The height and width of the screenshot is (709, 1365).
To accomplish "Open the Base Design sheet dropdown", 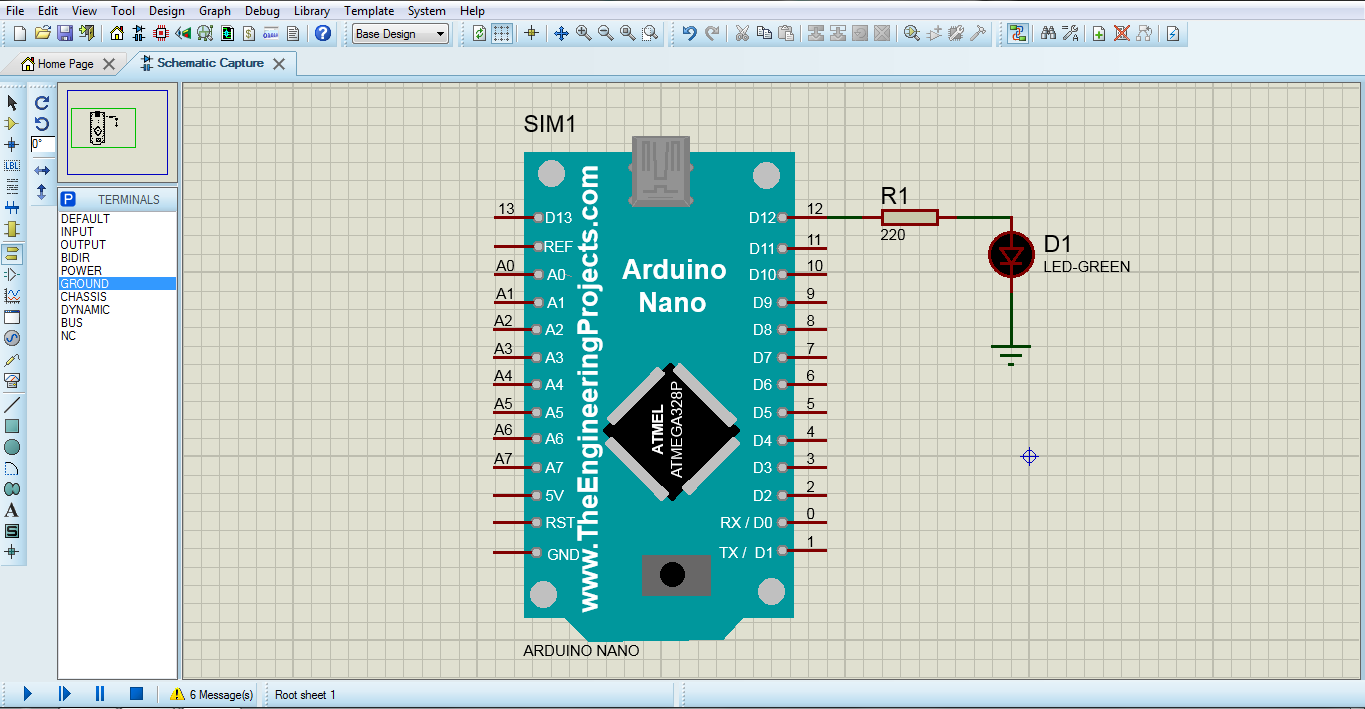I will tap(440, 33).
